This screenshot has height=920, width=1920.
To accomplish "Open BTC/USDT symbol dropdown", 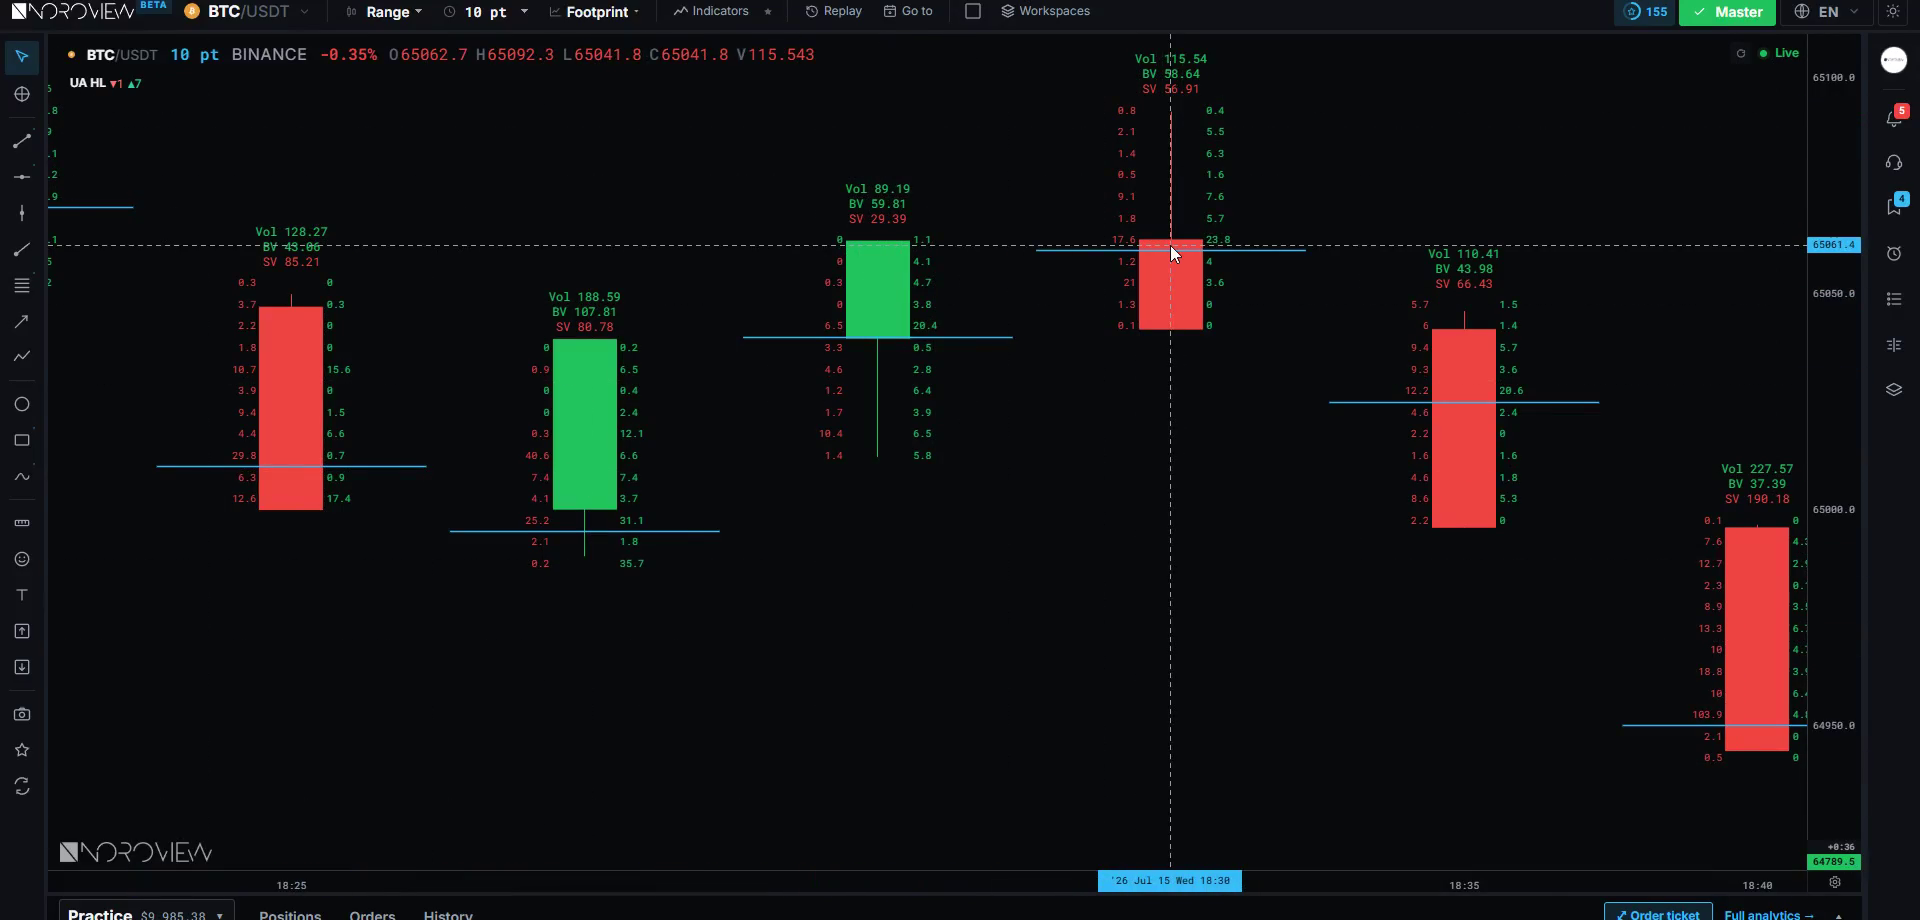I will 246,12.
